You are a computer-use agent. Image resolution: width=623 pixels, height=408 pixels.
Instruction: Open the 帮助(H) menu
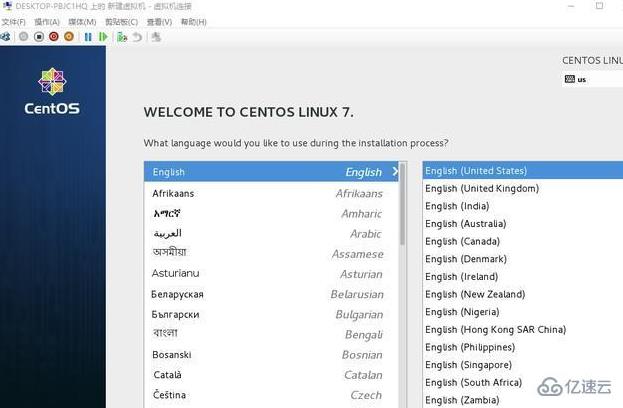[194, 22]
